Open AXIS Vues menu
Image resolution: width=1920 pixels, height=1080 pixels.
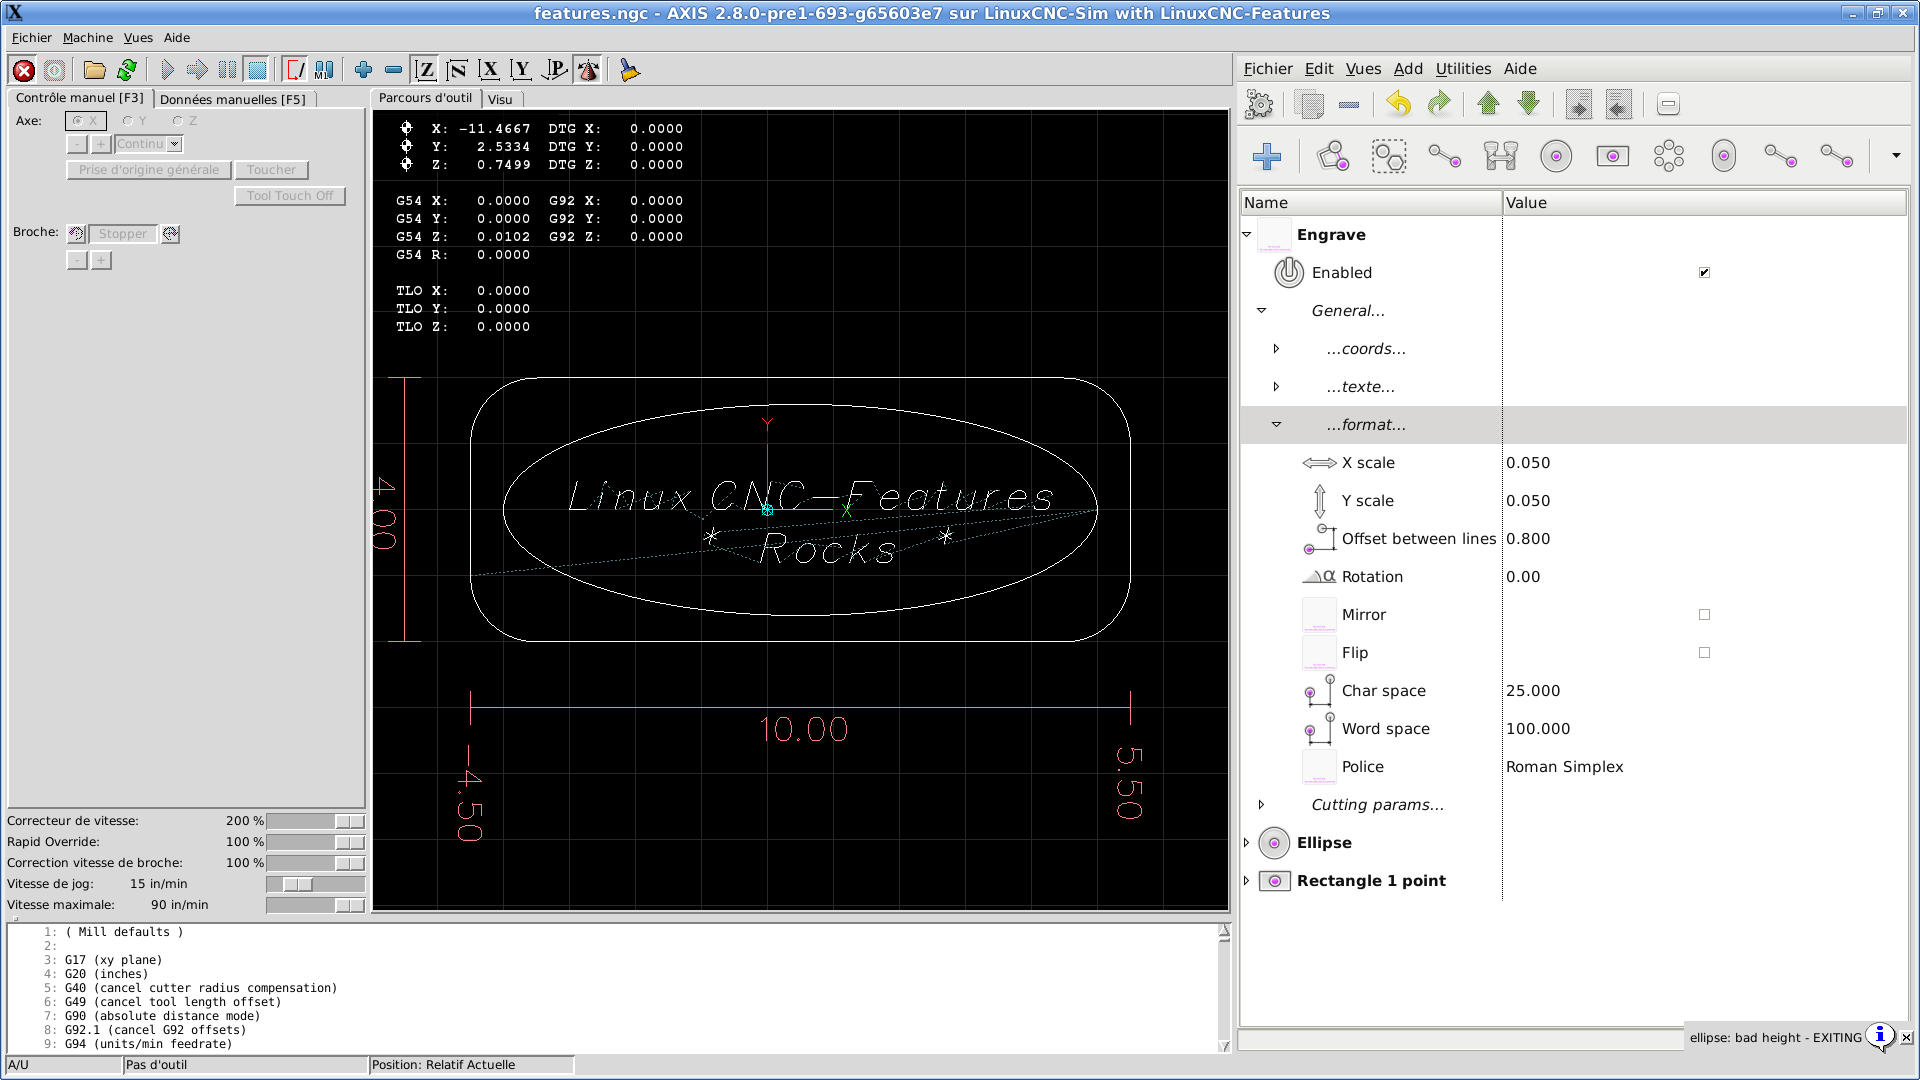(138, 38)
